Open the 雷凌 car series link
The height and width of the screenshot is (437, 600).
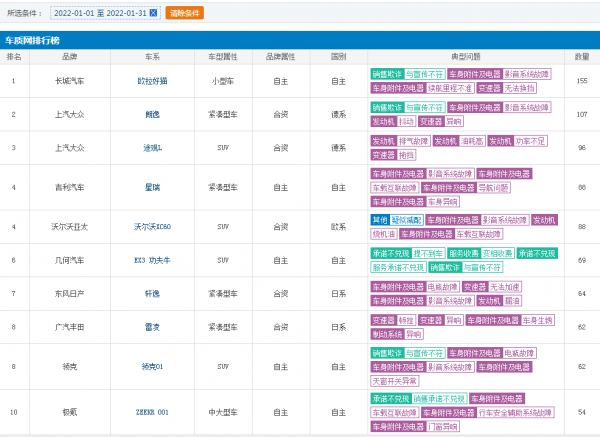click(152, 327)
